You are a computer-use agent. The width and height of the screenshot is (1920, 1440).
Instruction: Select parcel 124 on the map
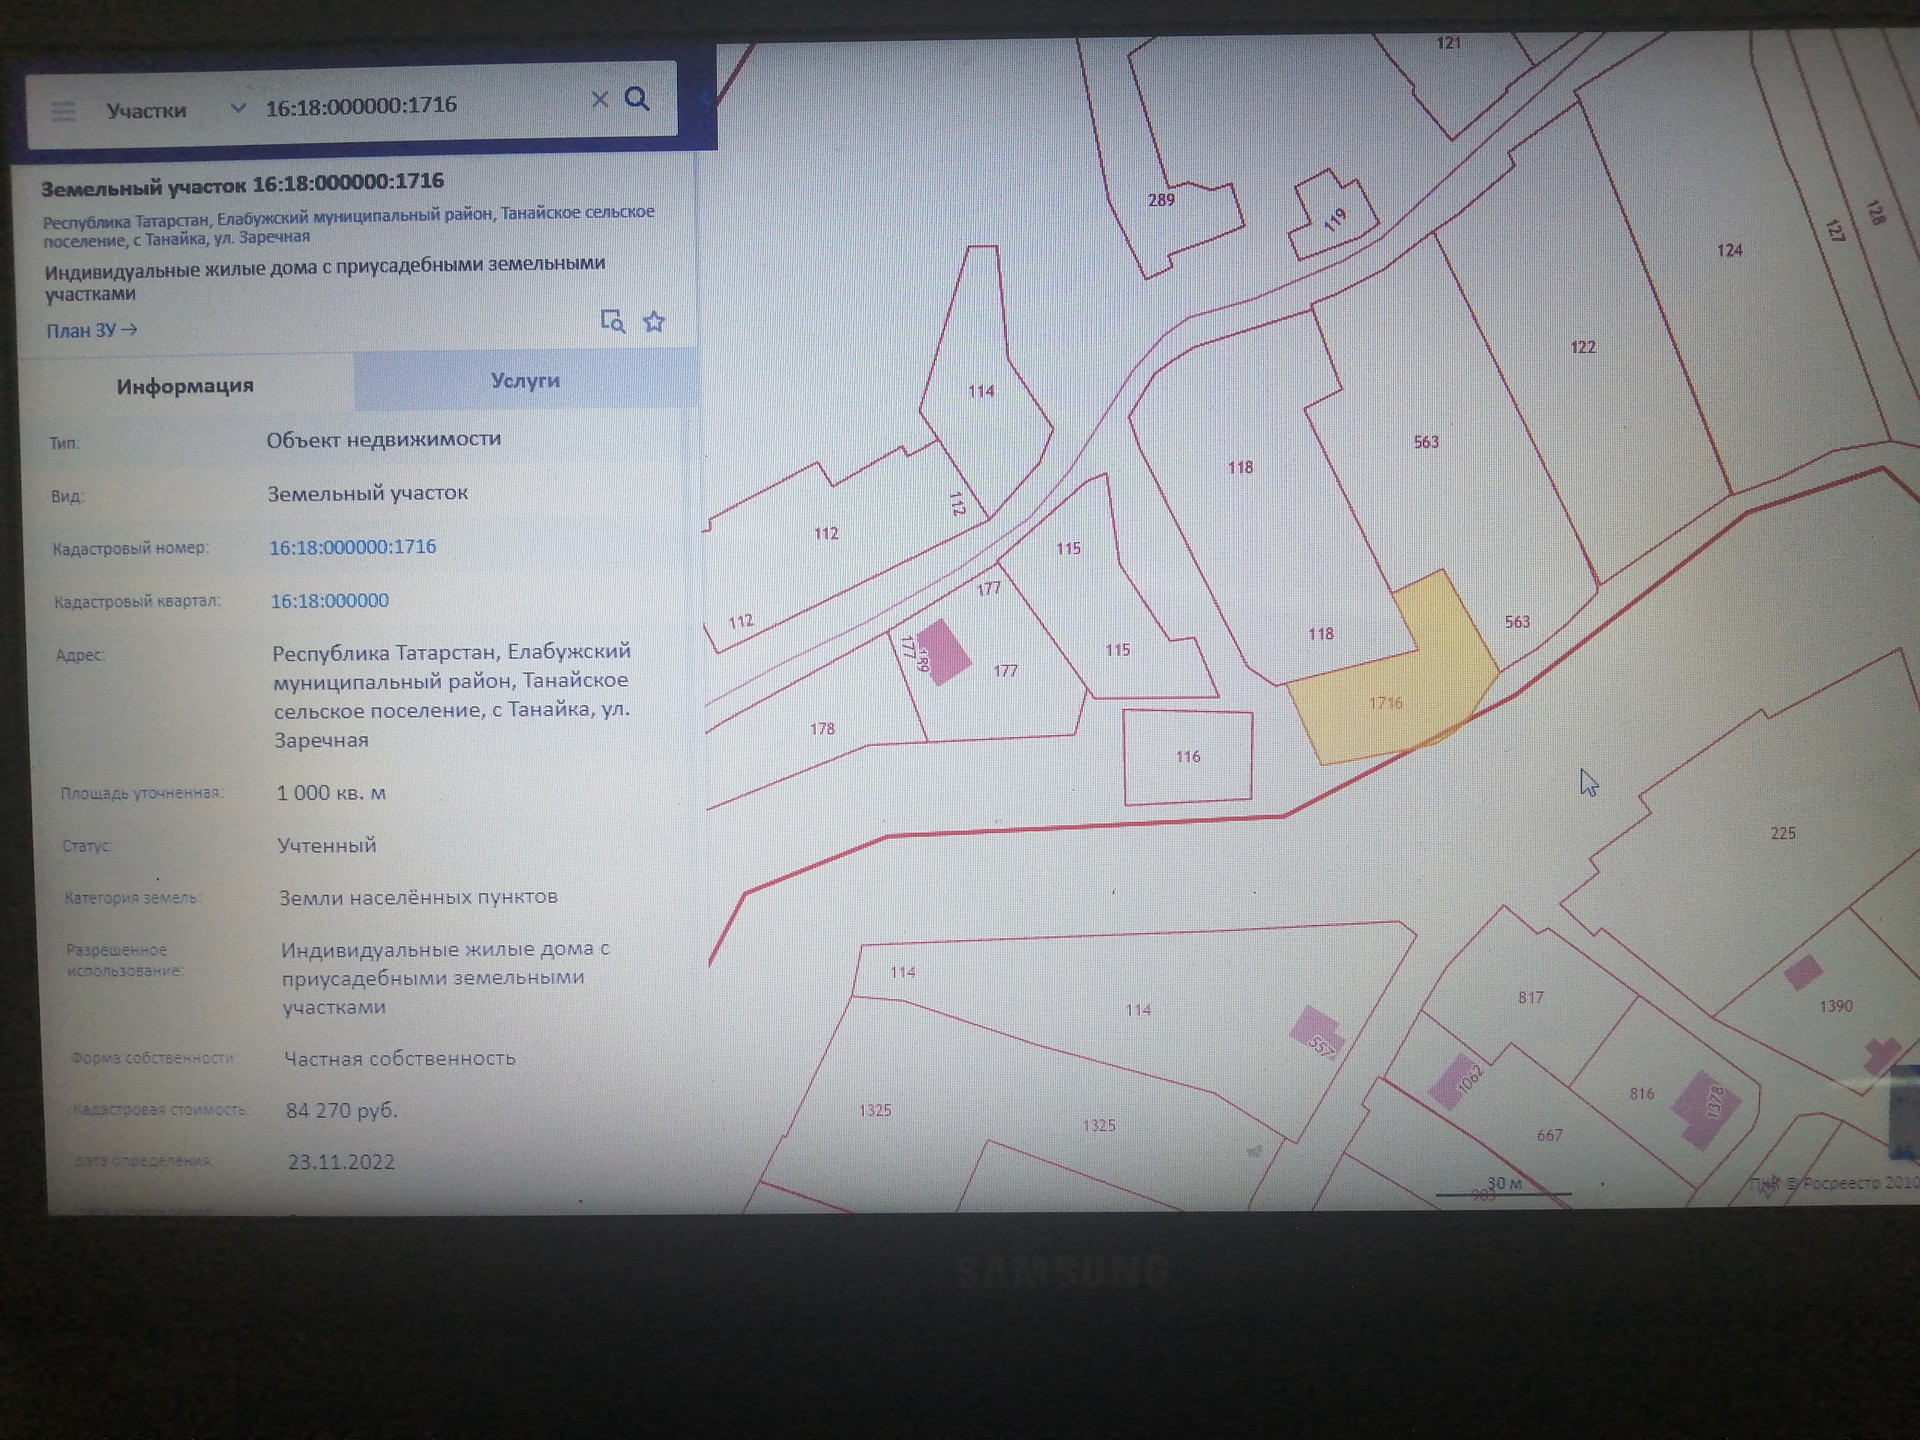pos(1729,250)
